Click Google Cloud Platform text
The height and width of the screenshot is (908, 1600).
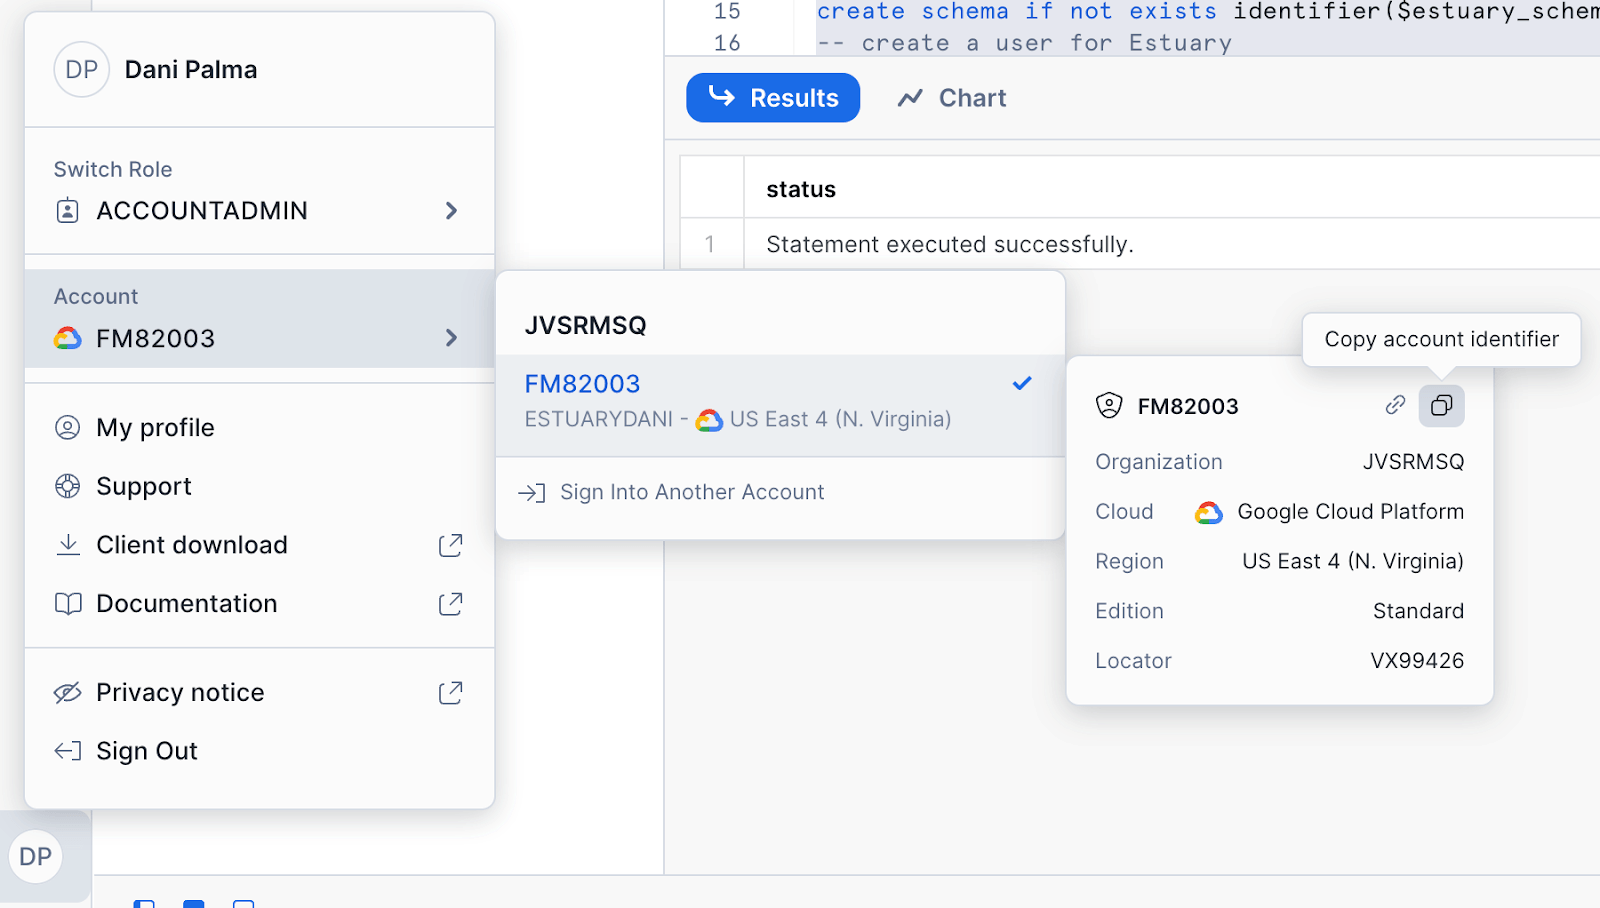click(x=1351, y=512)
